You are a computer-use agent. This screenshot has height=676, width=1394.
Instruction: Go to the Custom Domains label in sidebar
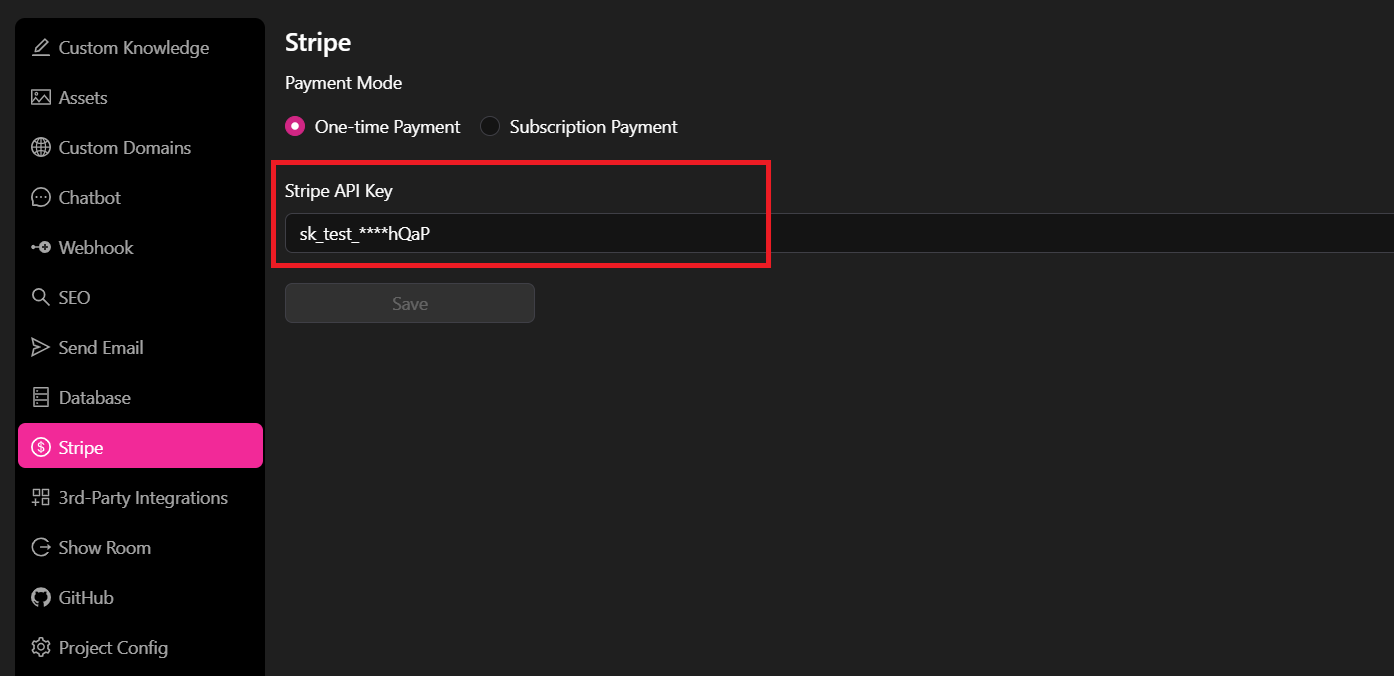pos(125,148)
